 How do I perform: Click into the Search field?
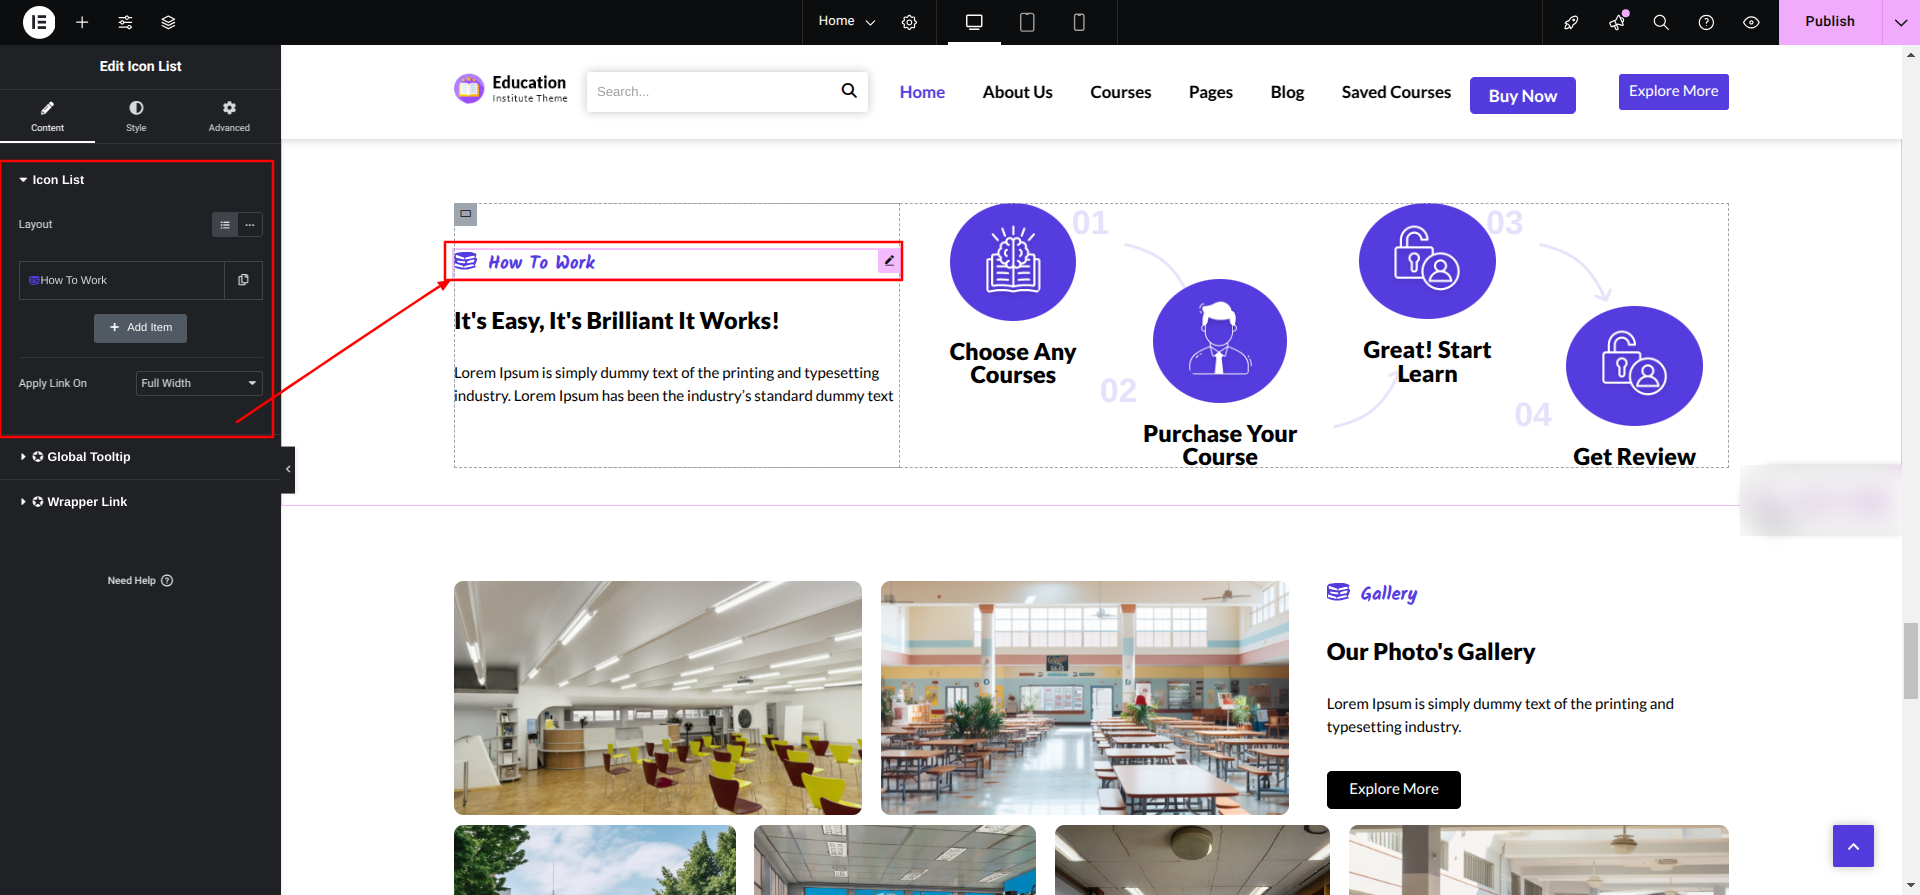pos(712,91)
